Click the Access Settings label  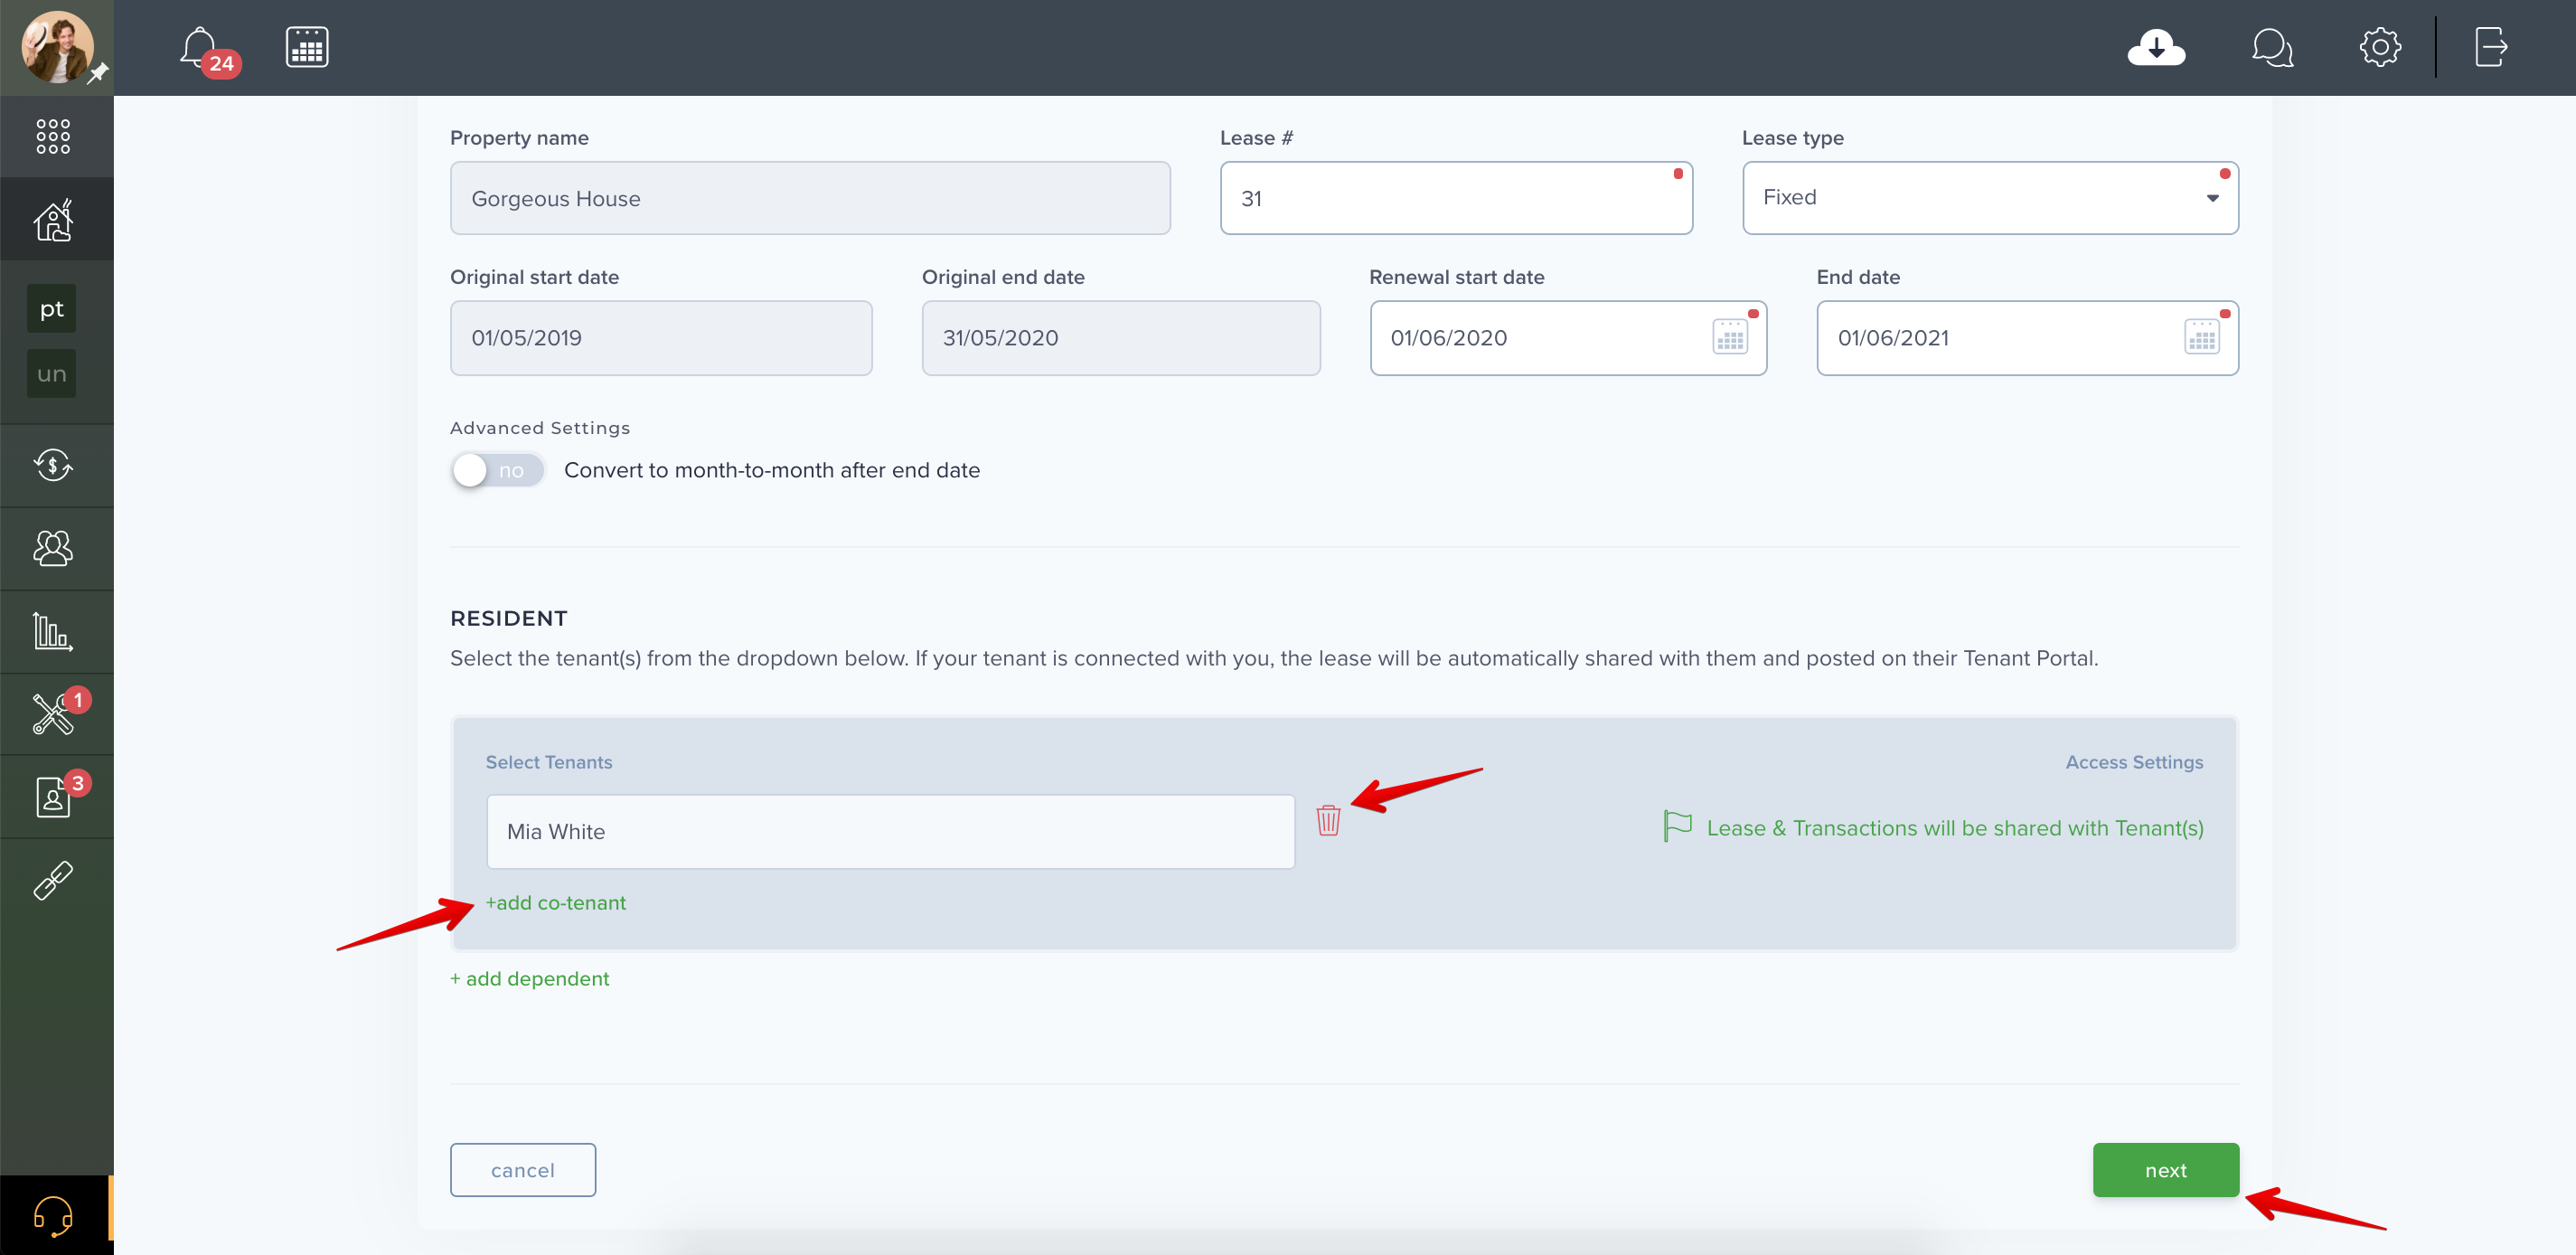point(2134,762)
